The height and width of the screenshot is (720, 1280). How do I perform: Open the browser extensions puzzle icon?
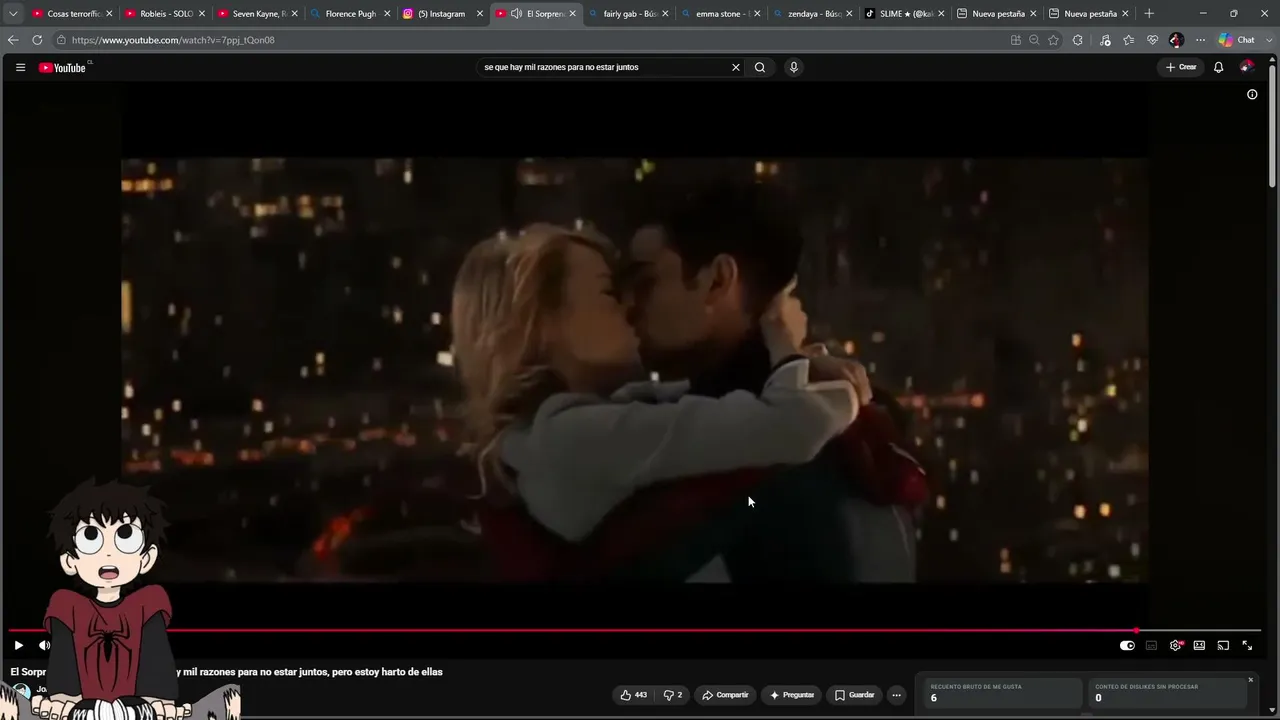point(1077,40)
